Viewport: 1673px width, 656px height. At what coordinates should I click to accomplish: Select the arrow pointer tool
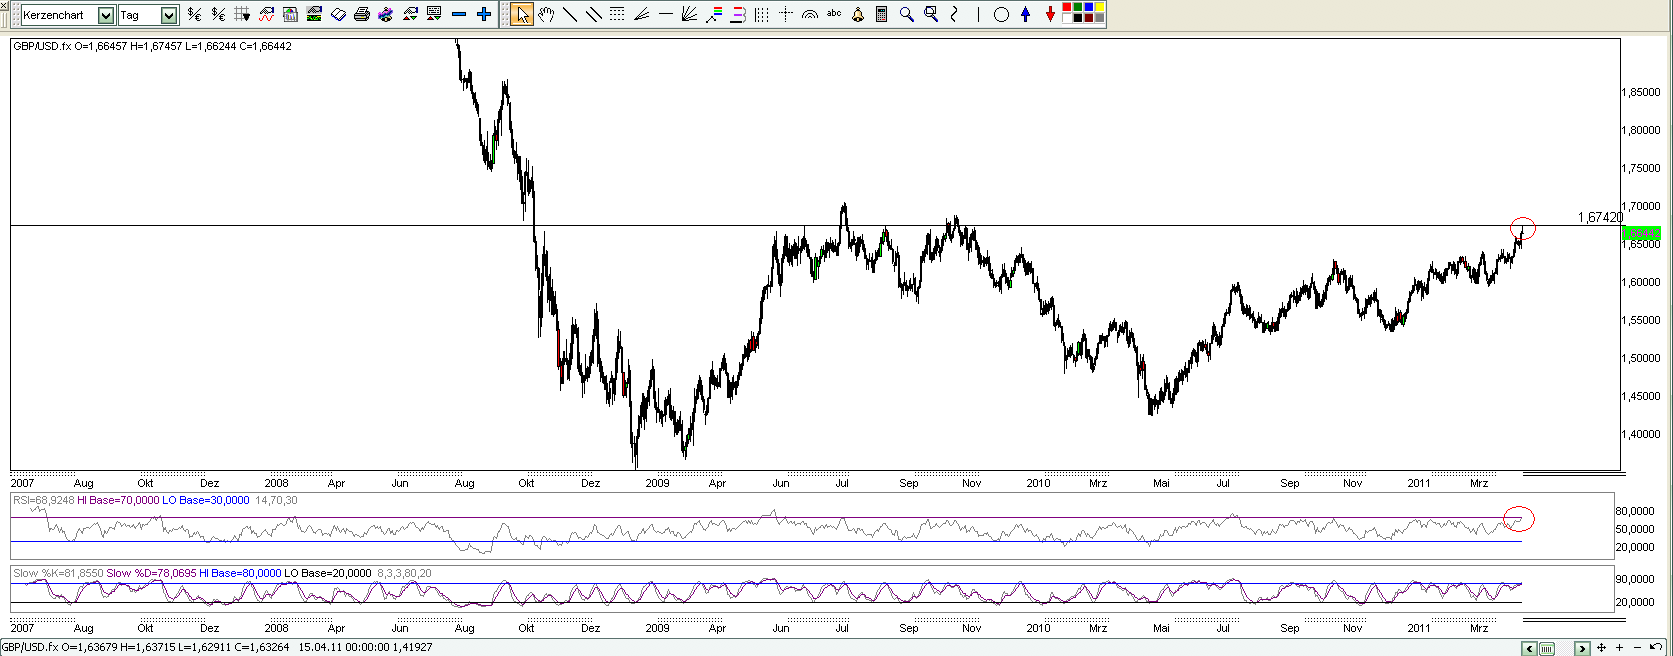click(x=522, y=14)
